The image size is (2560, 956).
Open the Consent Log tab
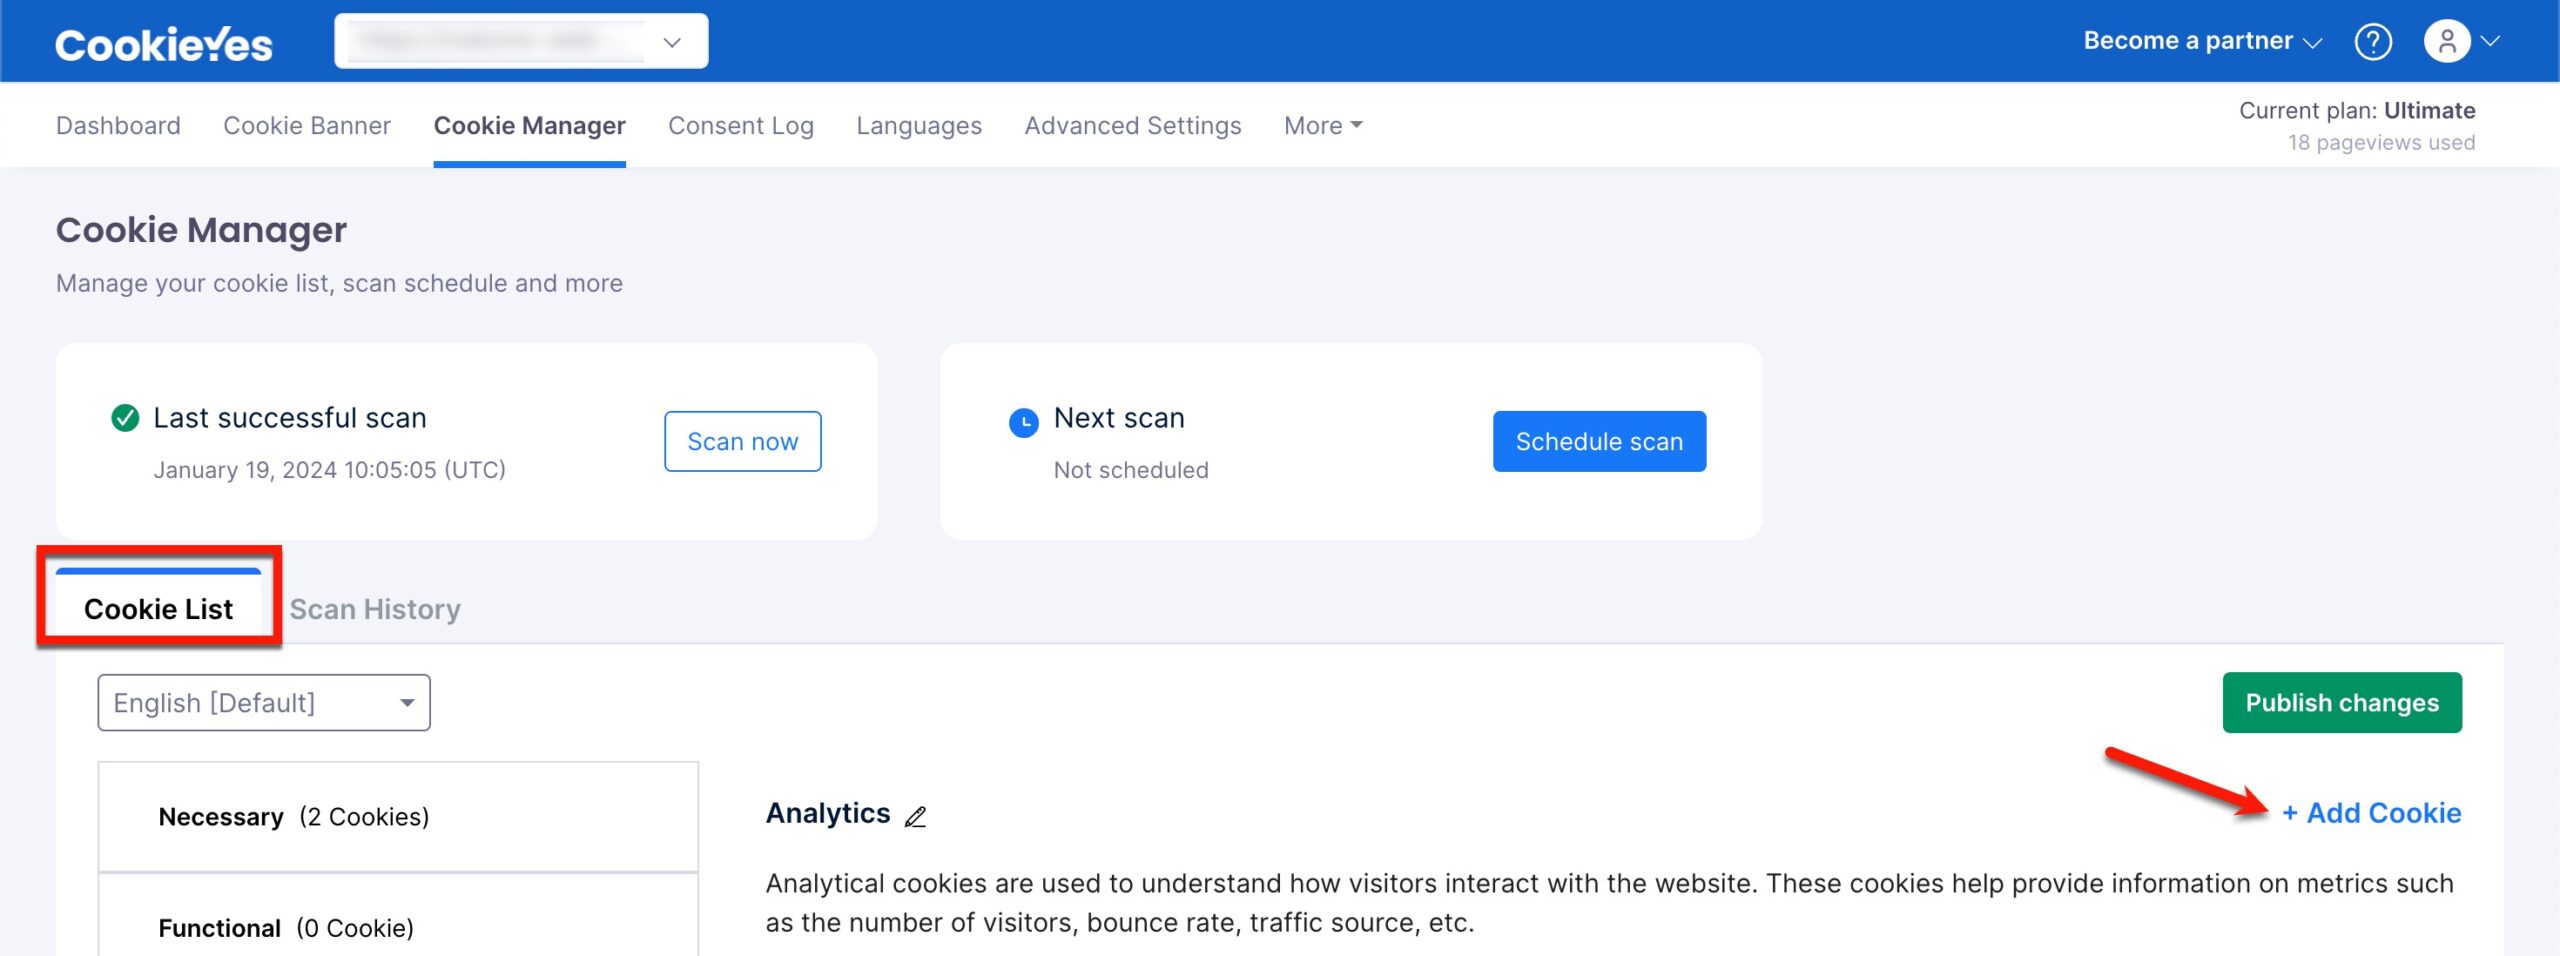(x=741, y=125)
